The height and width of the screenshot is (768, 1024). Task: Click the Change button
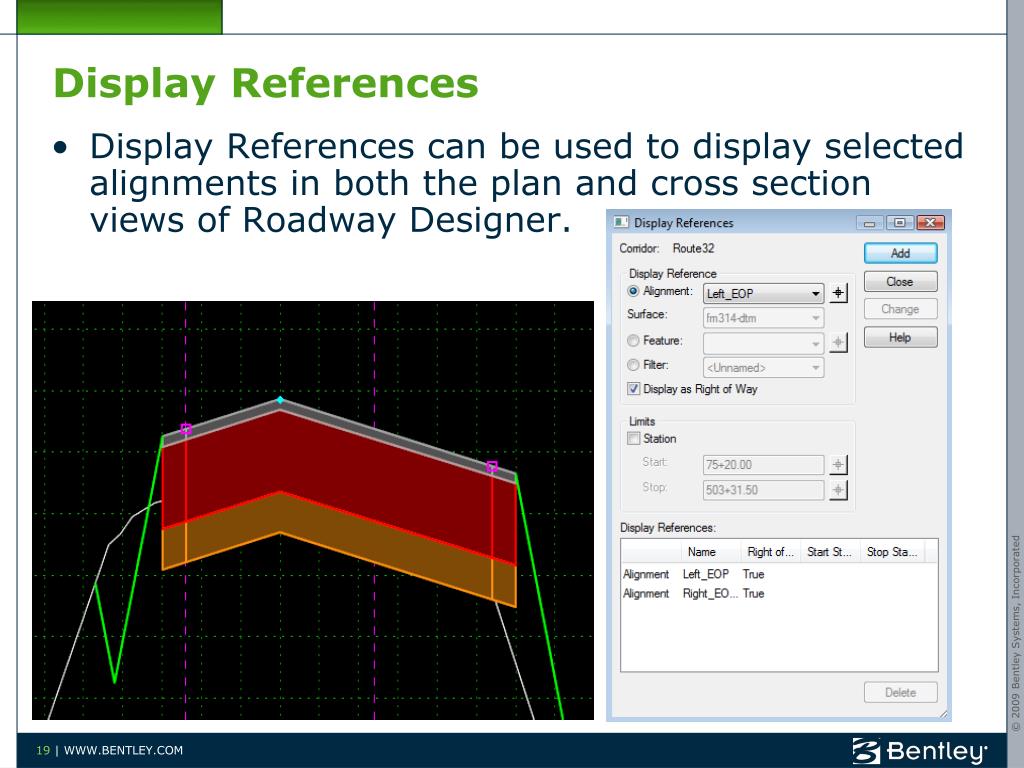[x=901, y=309]
